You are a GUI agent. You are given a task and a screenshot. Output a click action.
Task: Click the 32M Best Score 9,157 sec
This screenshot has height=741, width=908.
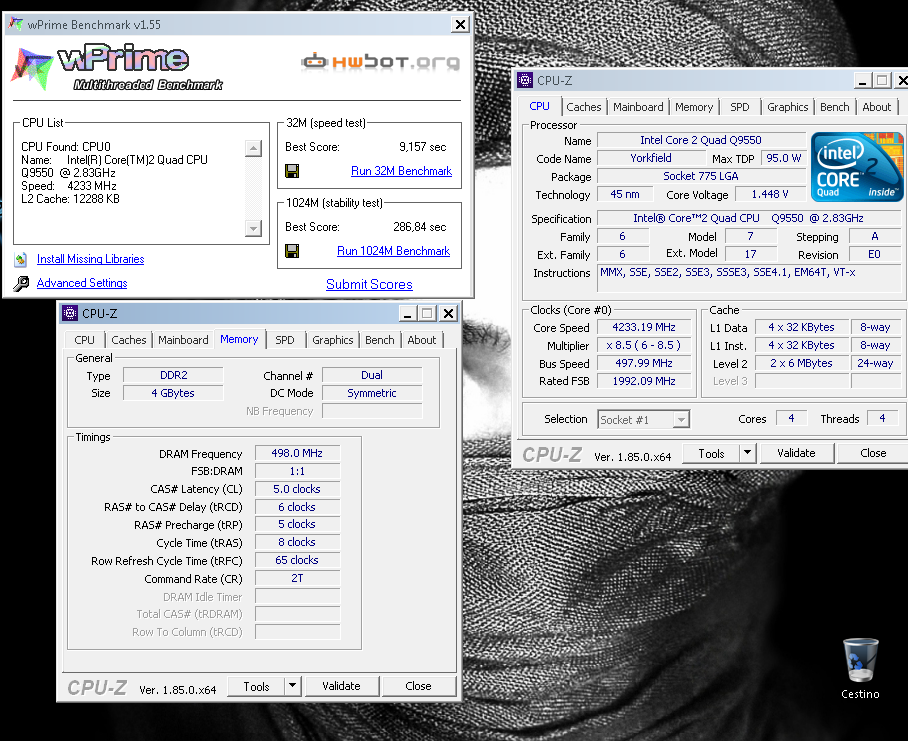(x=422, y=147)
